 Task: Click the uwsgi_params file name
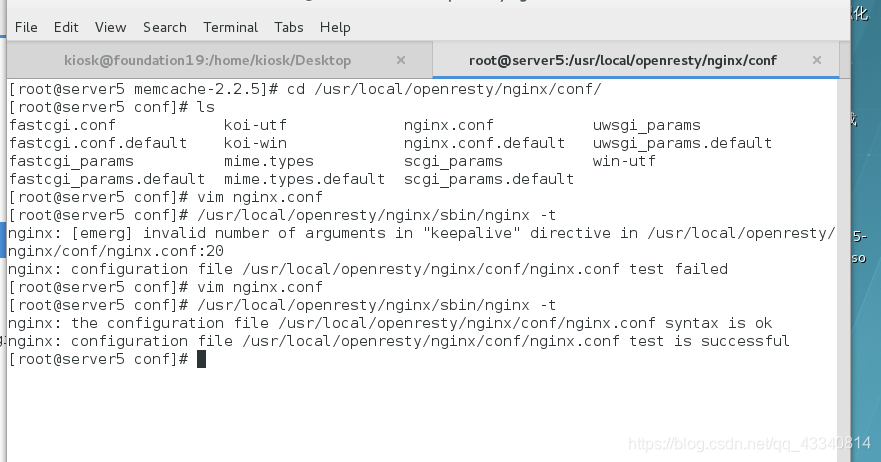[x=646, y=125]
